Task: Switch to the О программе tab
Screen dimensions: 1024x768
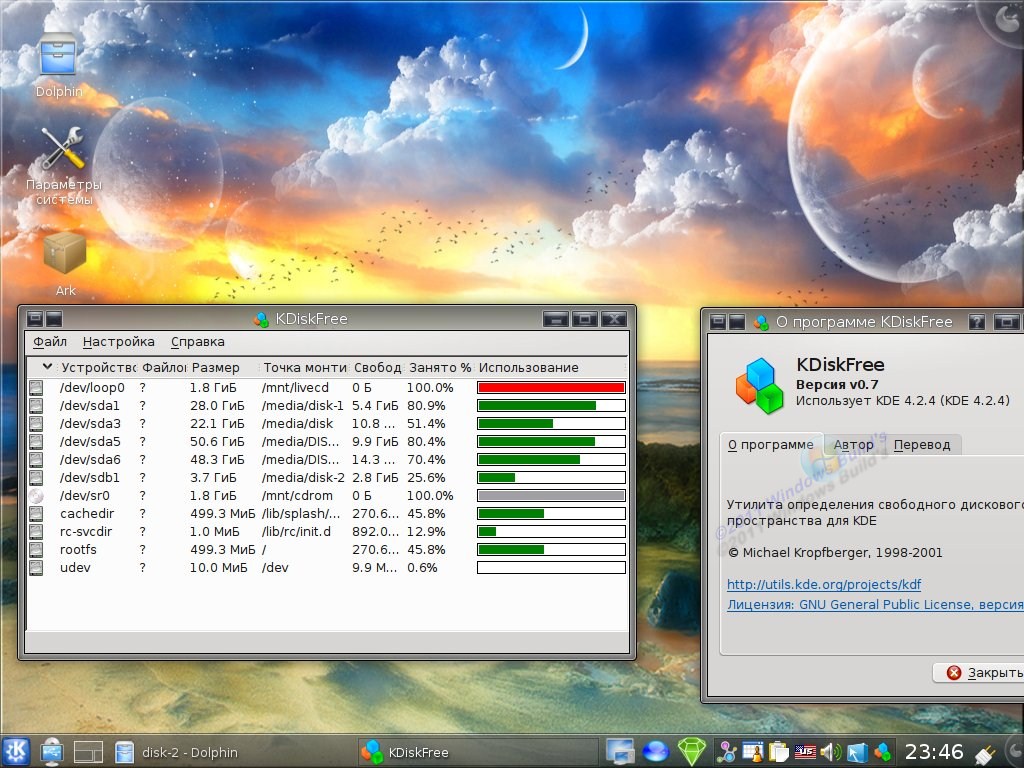Action: pos(771,445)
